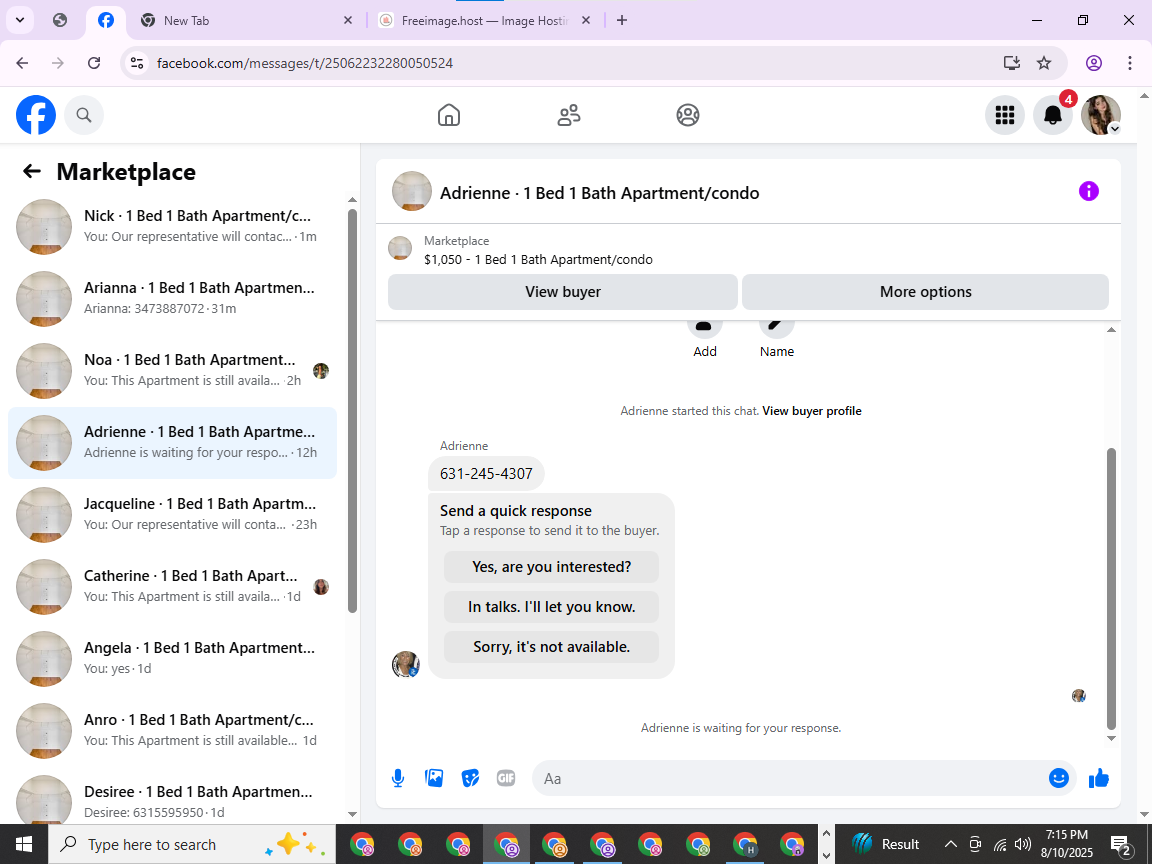The image size is (1152, 864).
Task: Open Nick's apartment conversation
Action: coord(173,226)
